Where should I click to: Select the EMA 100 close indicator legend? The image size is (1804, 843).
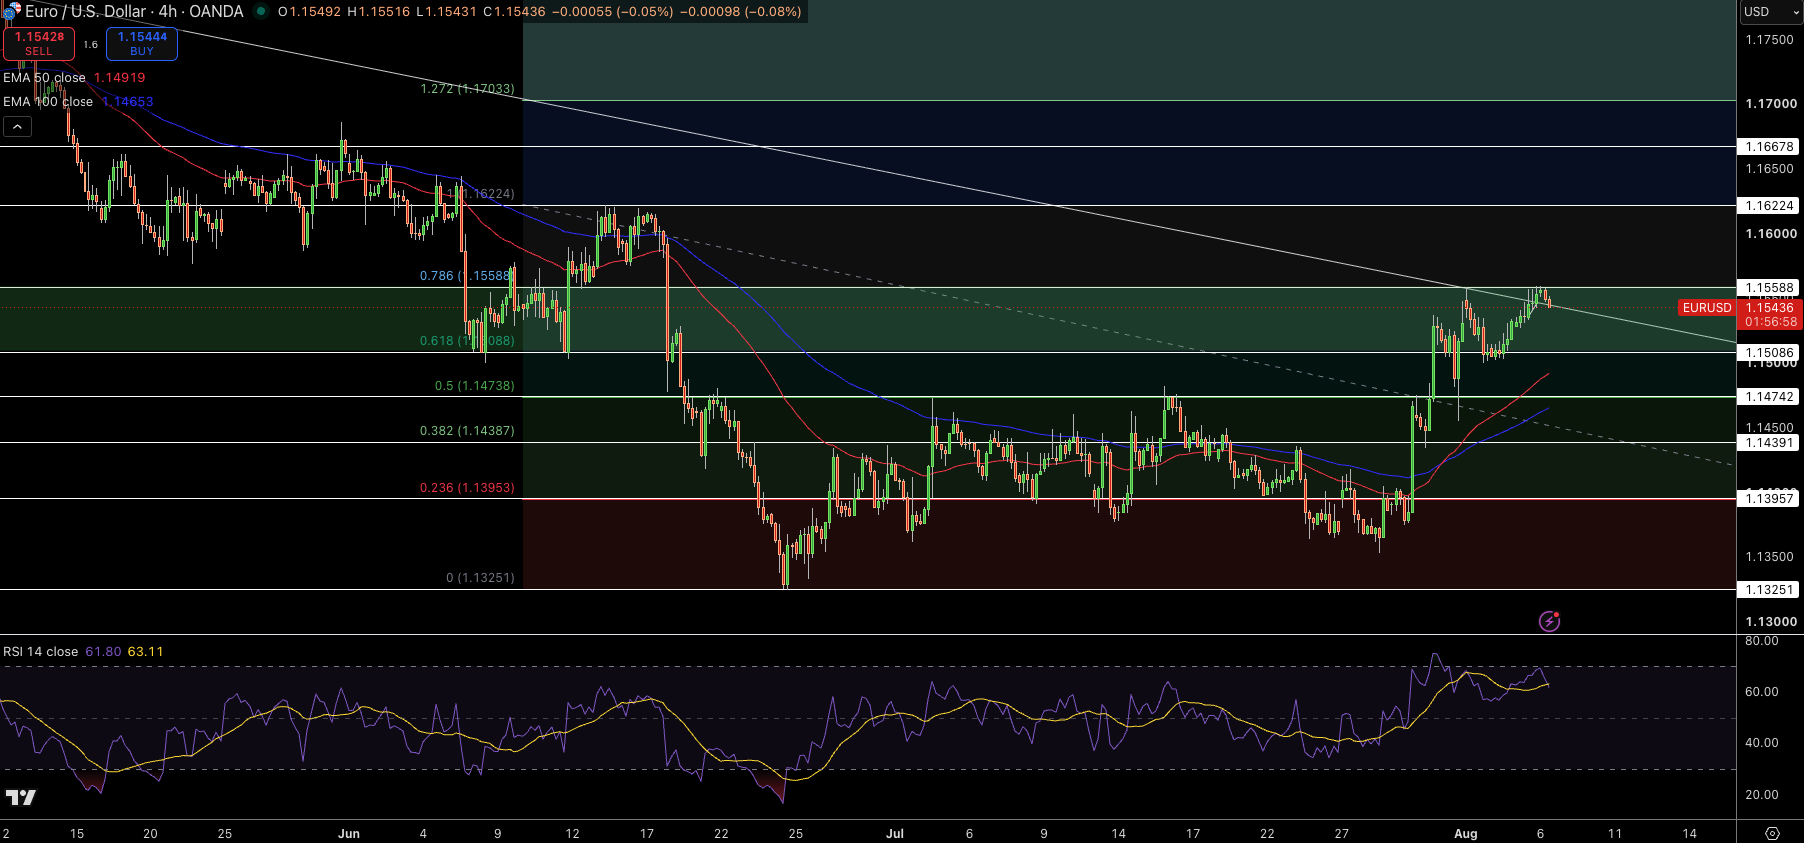pyautogui.click(x=48, y=101)
